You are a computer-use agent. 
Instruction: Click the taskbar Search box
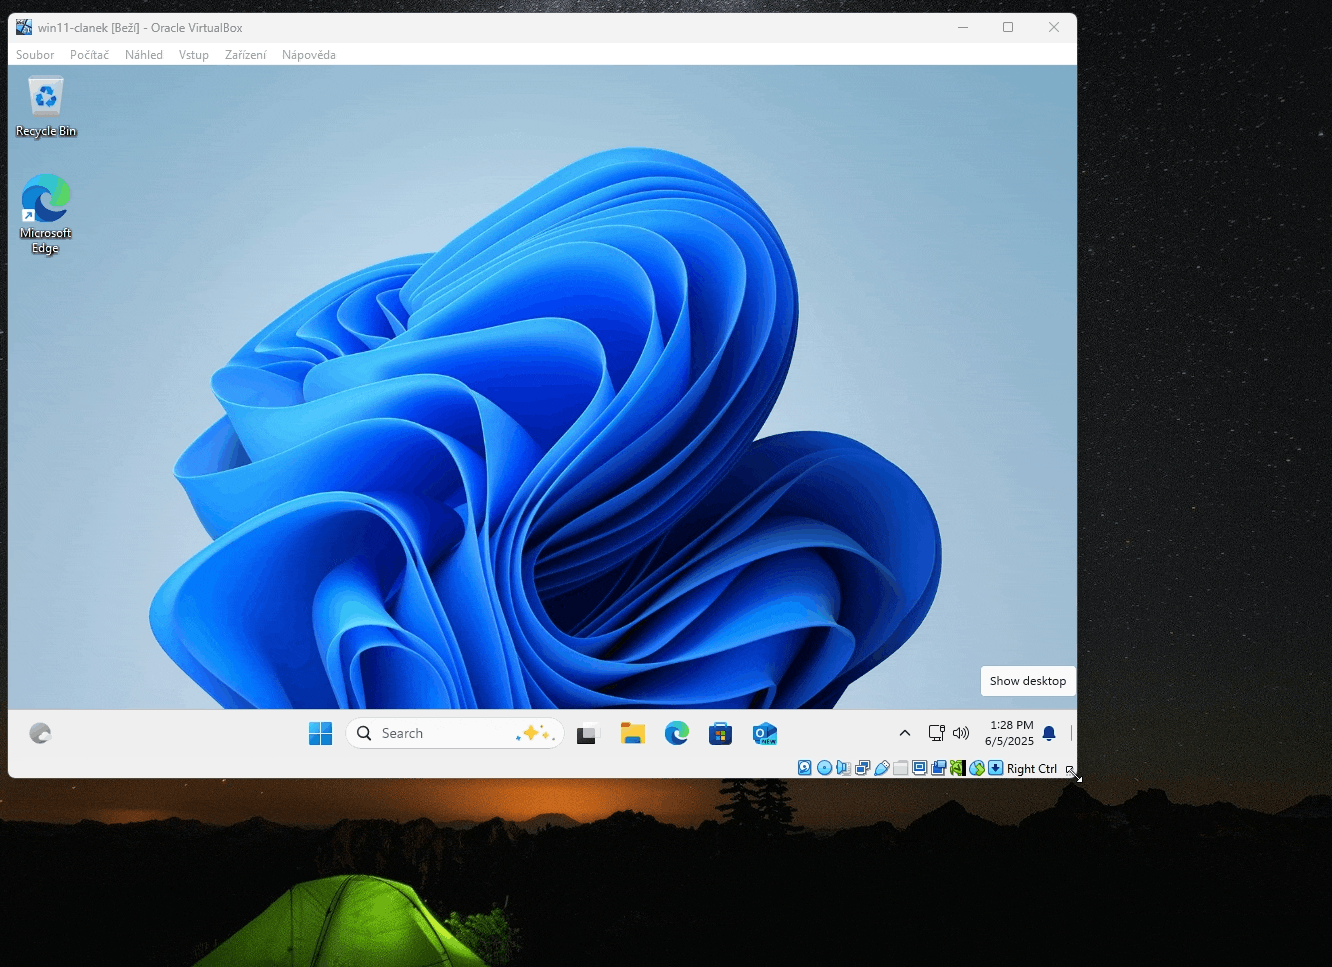point(455,734)
